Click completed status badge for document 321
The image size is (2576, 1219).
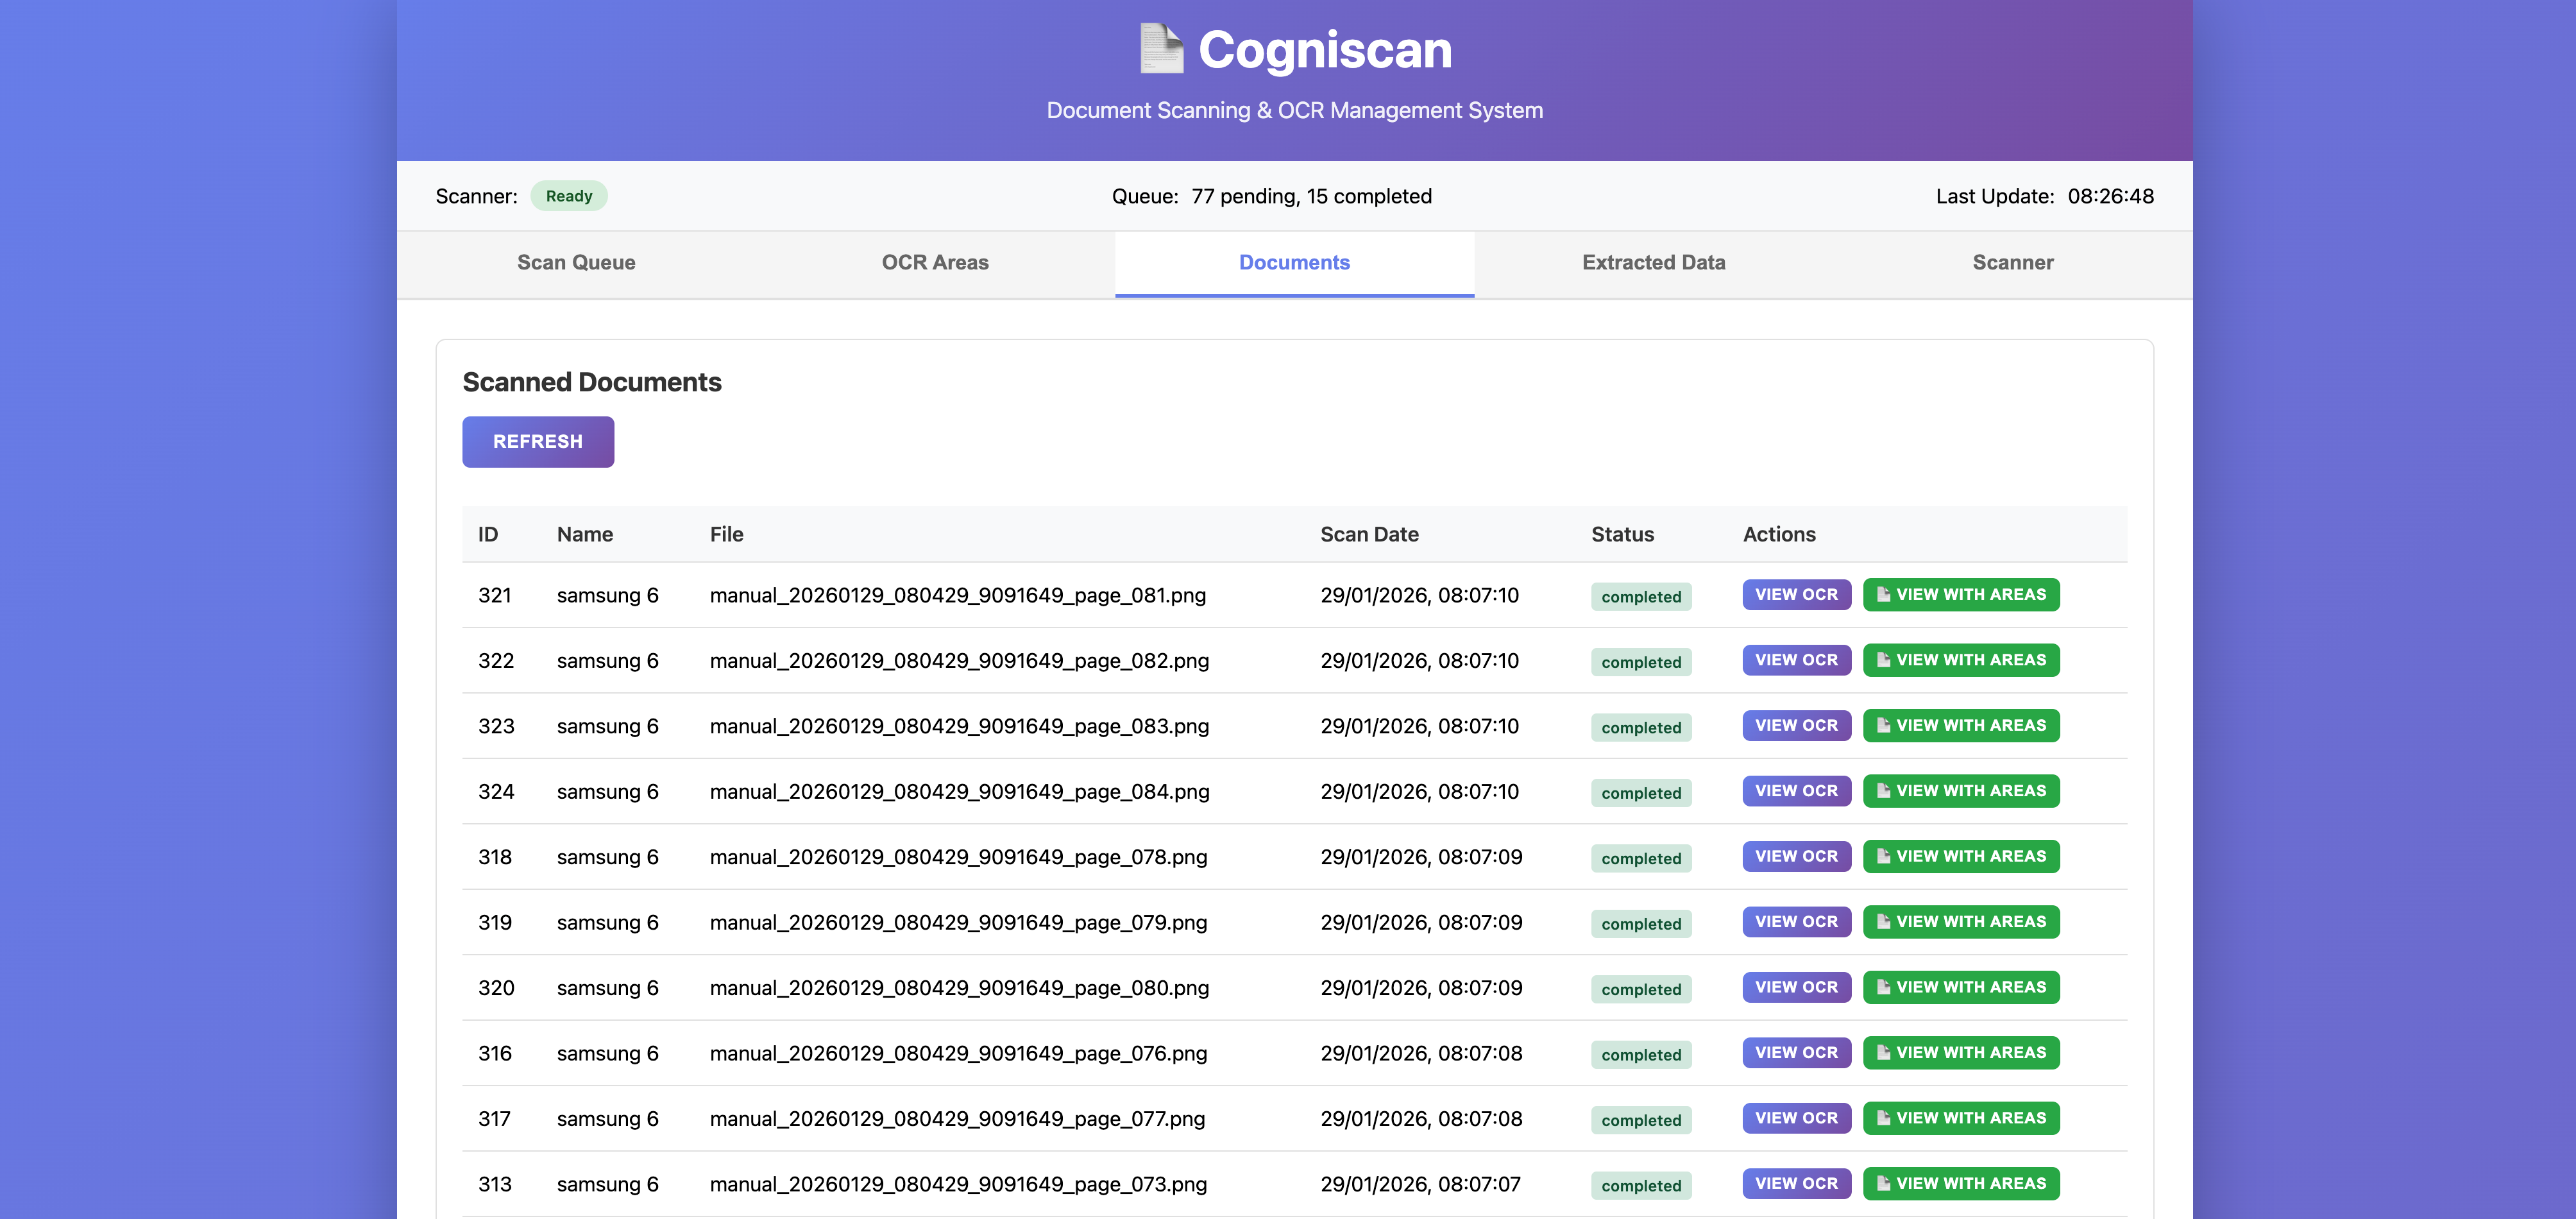1640,597
